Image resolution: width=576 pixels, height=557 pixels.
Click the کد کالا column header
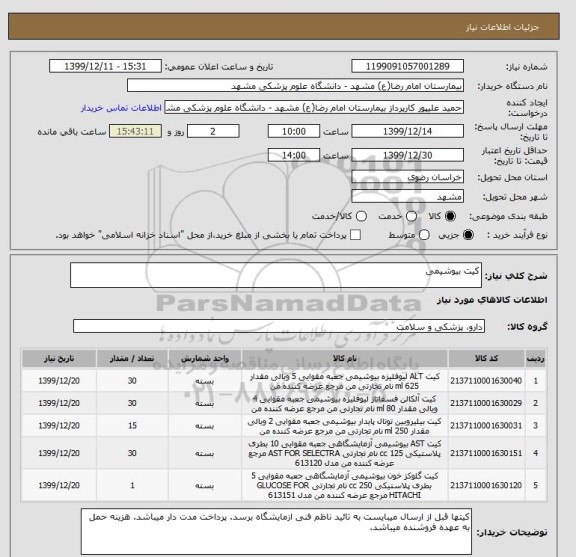pos(486,359)
